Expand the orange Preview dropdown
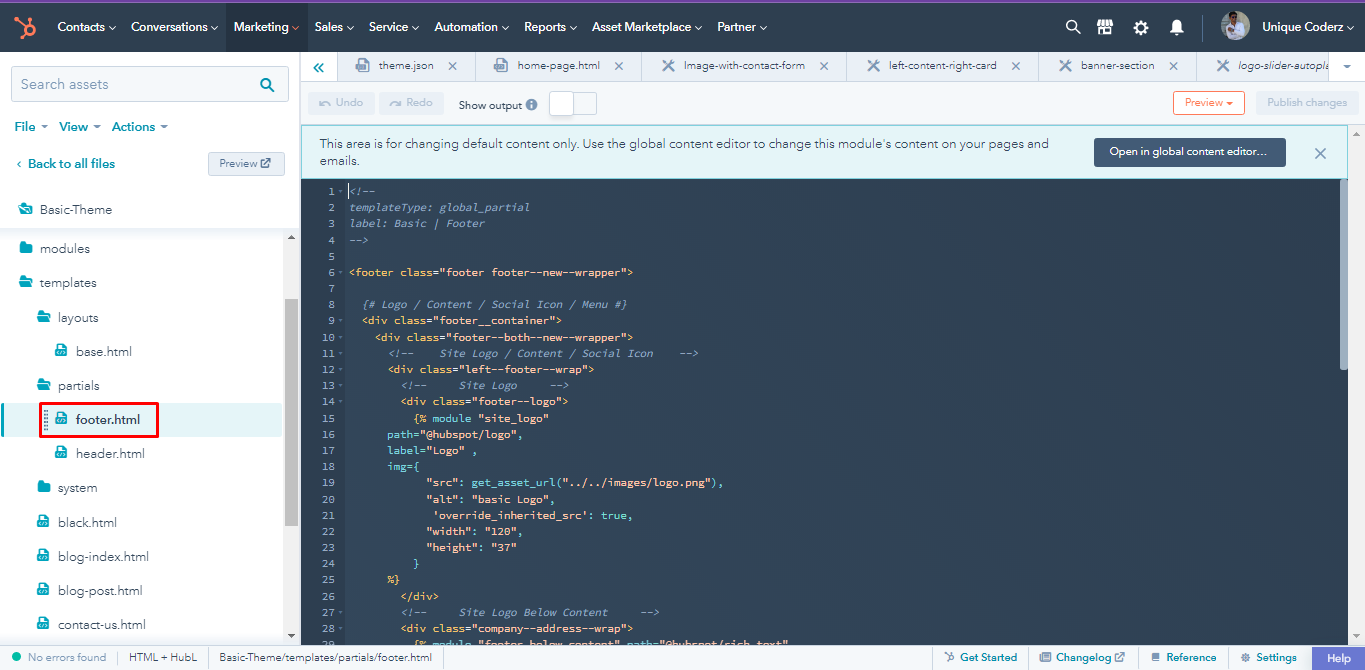The image size is (1365, 670). 1208,102
